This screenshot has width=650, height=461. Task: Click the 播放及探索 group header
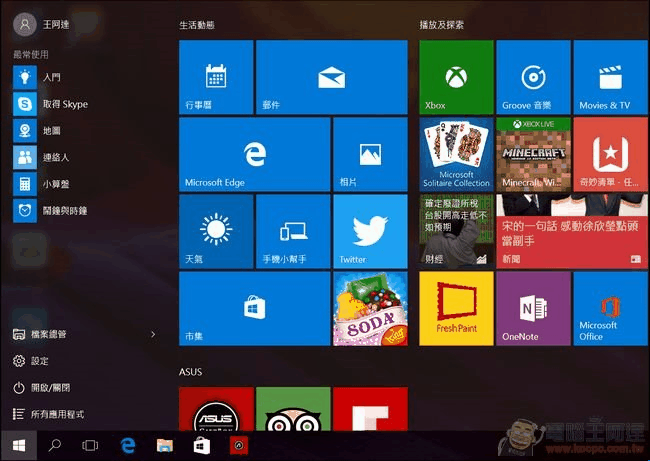[441, 25]
